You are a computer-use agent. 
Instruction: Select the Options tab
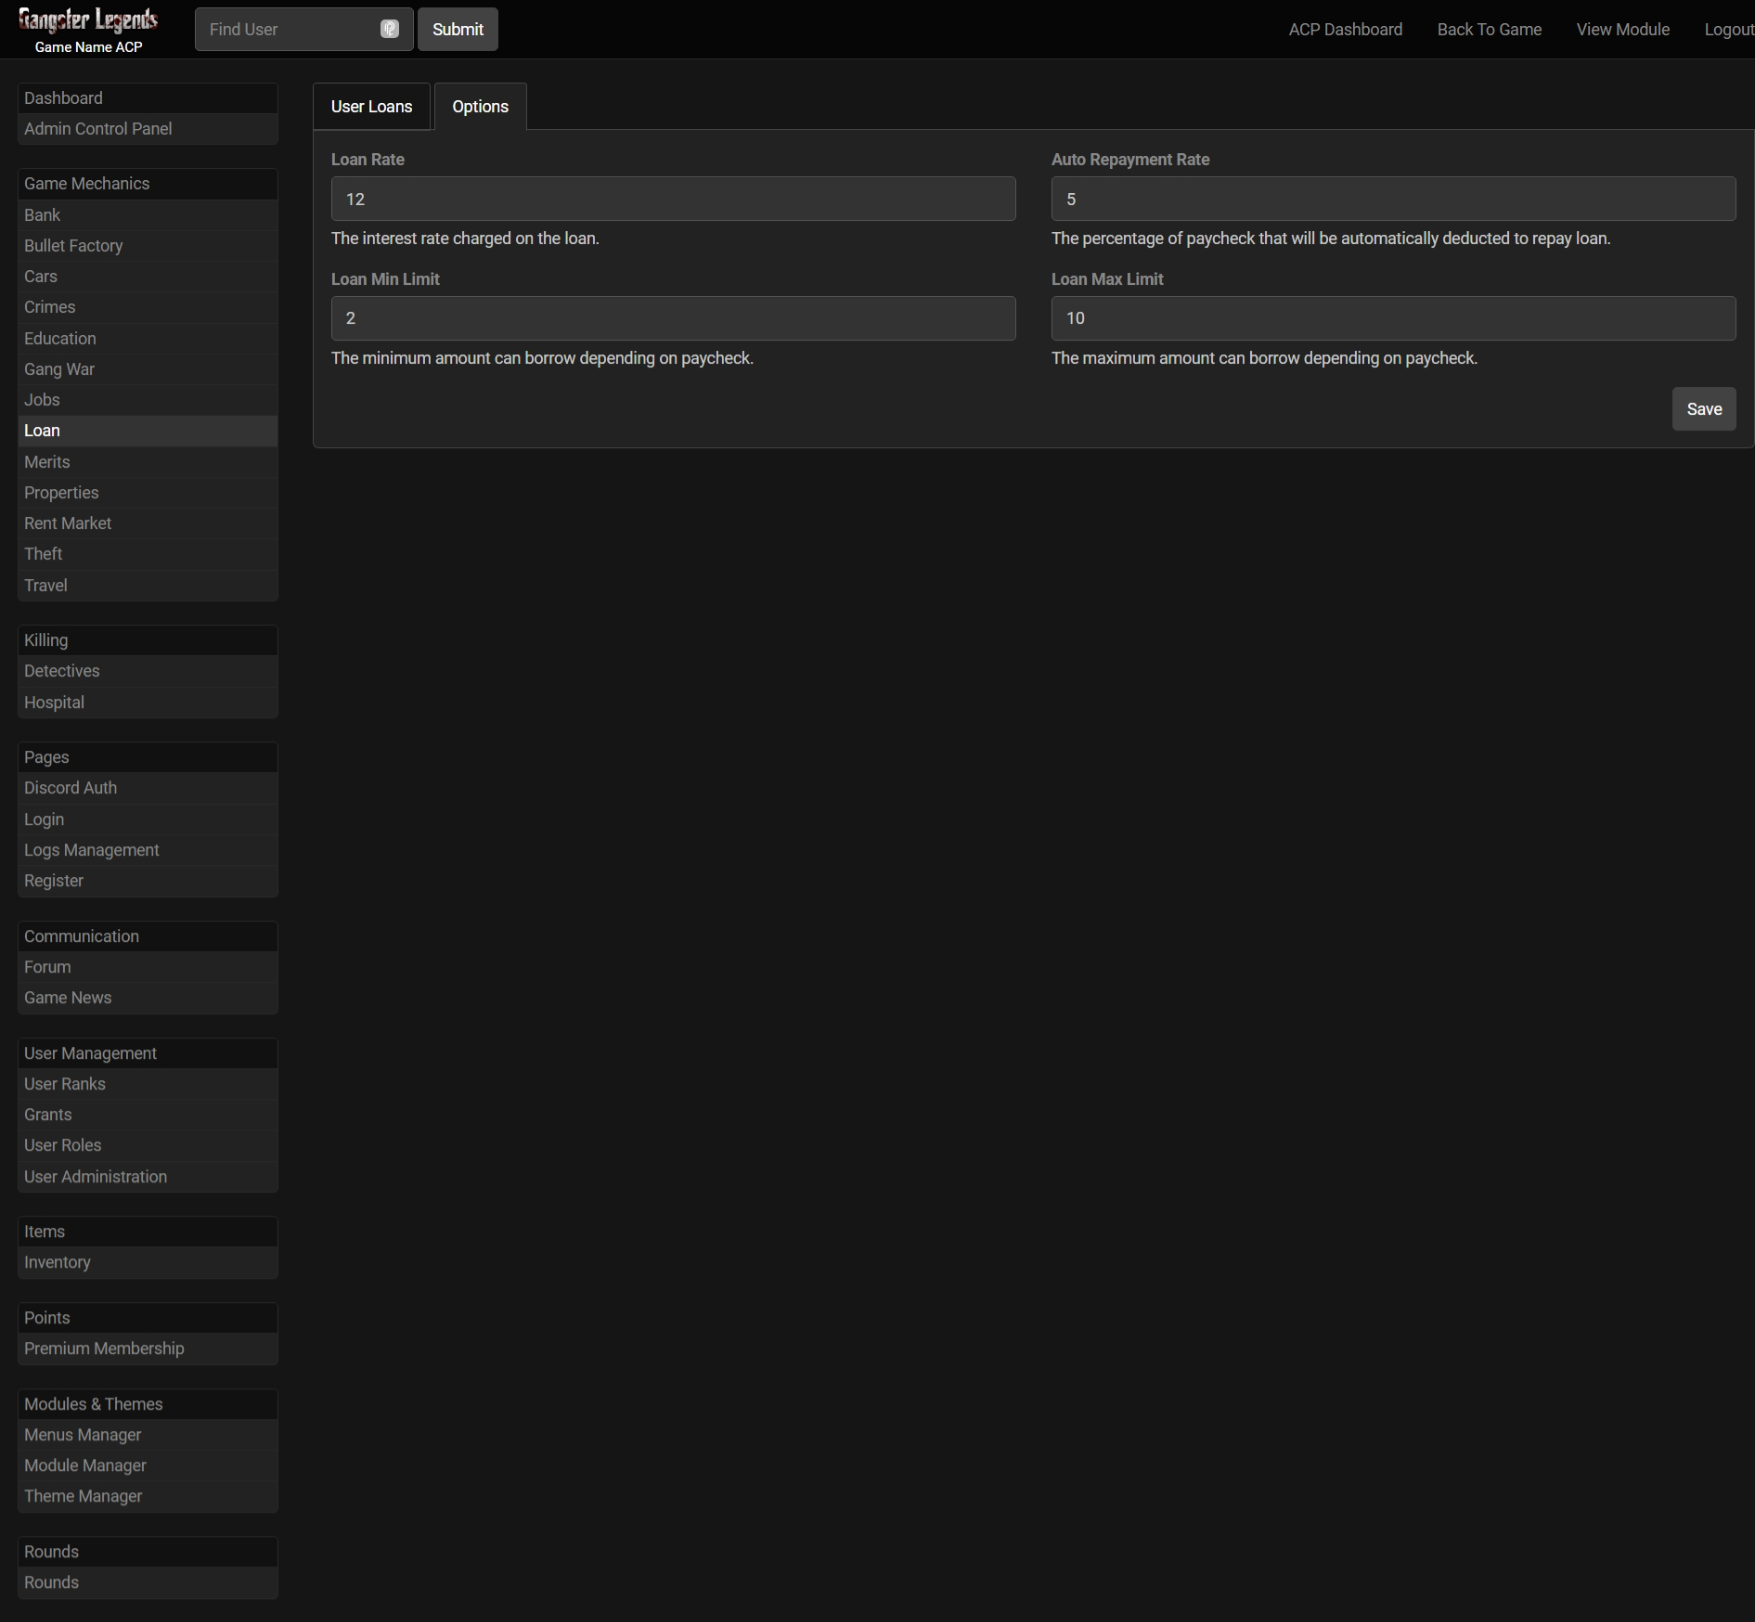[480, 107]
